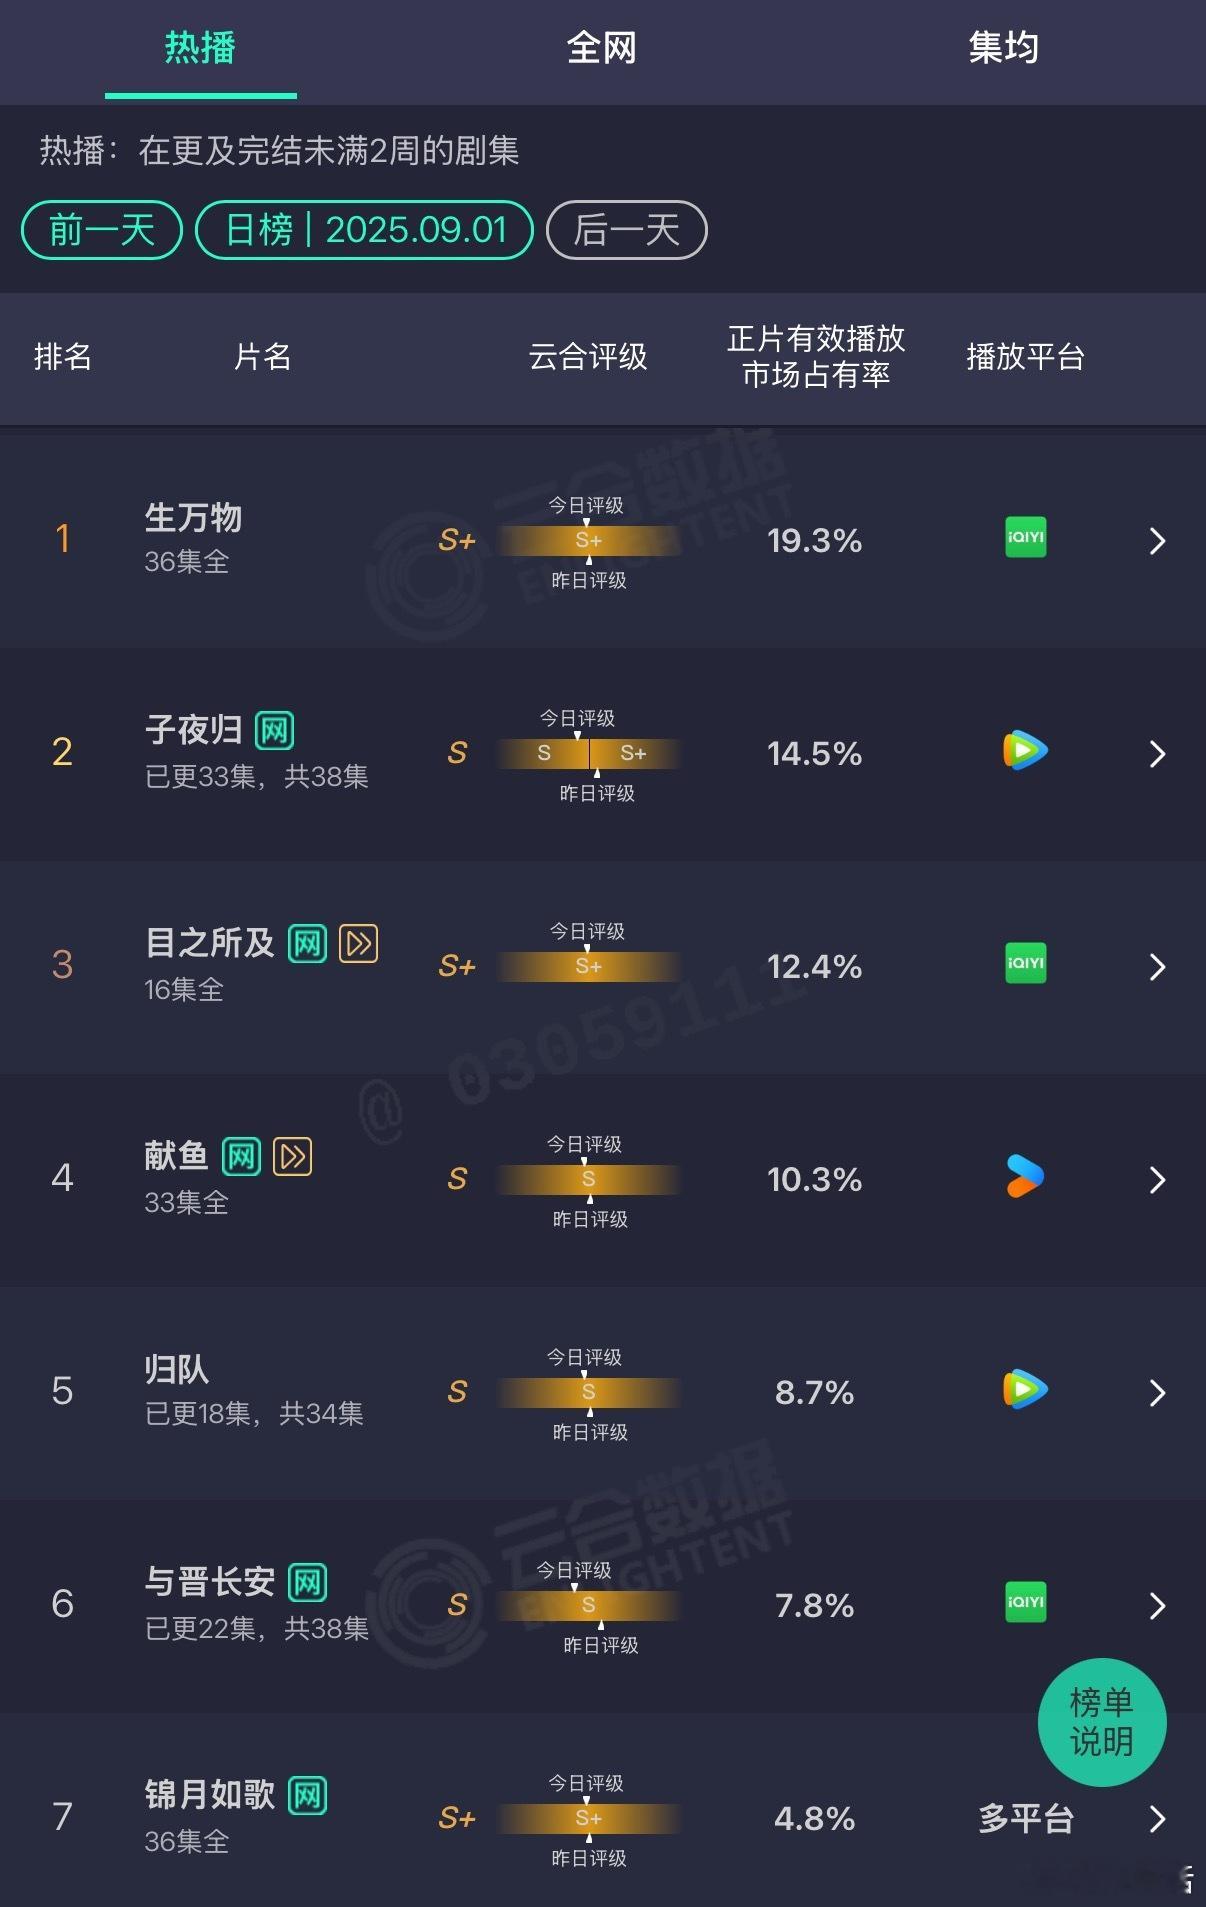This screenshot has width=1206, height=1907.
Task: Open details chevron for 锦月如歌
Action: [1158, 1819]
